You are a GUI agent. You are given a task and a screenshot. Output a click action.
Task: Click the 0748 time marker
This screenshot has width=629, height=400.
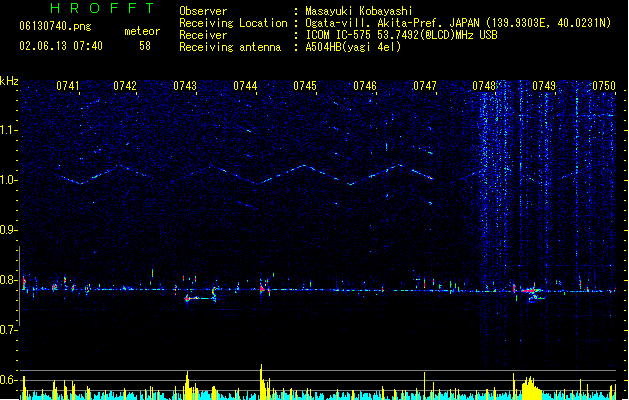[x=484, y=86]
